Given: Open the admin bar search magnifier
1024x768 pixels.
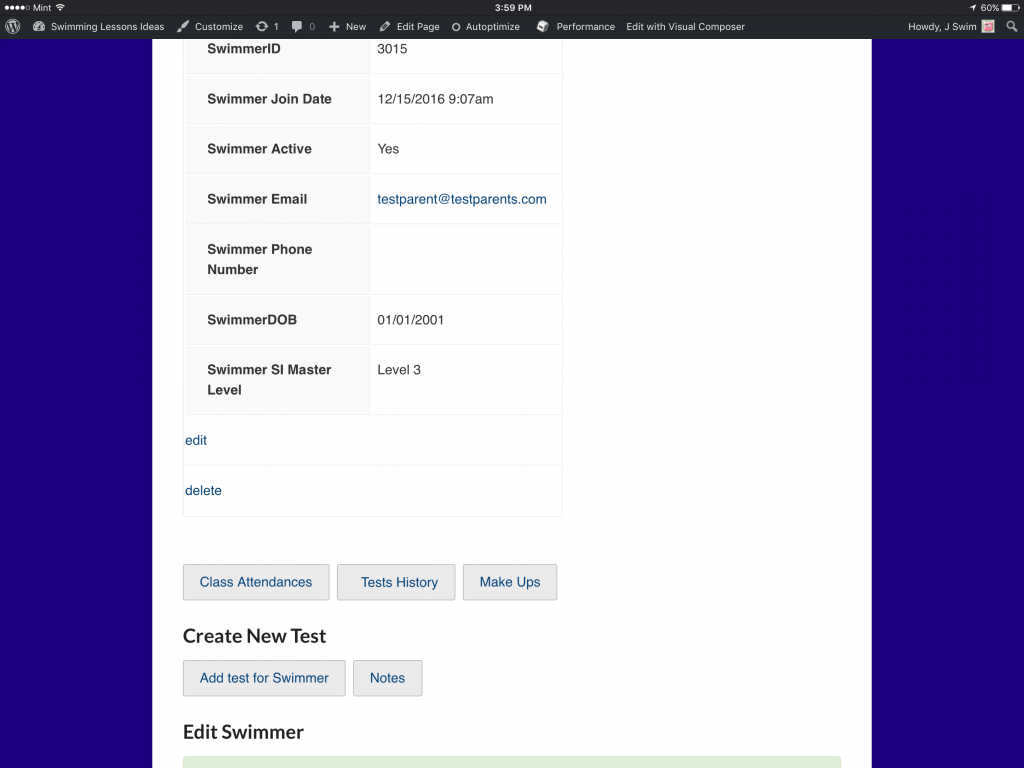Looking at the screenshot, I should (1012, 27).
